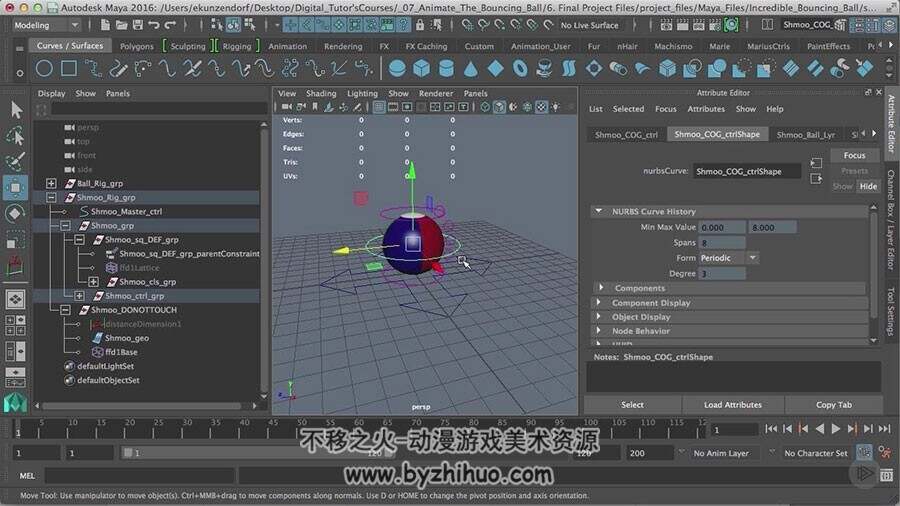Click the Copy Tab button
The image size is (900, 506).
click(x=834, y=404)
